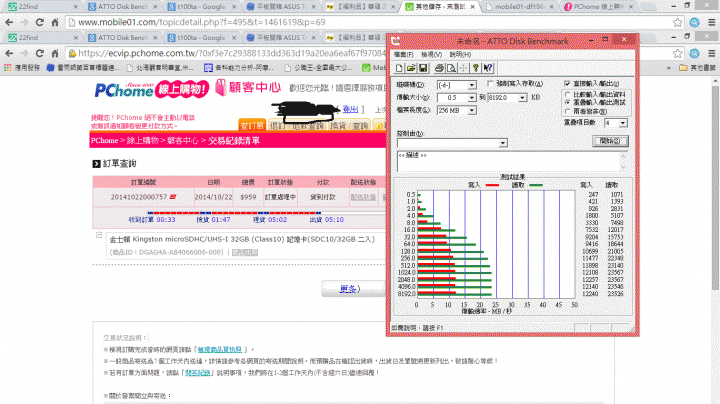
Task: Go back in the ecvip.pchome browser window
Action: (x=9, y=53)
